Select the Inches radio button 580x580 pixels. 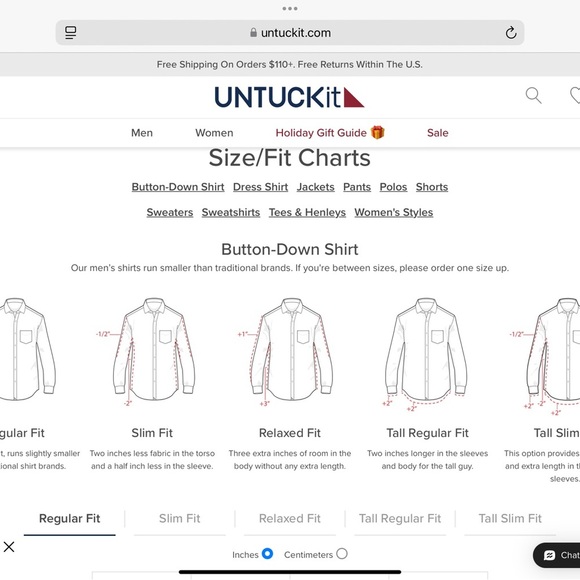pos(267,554)
